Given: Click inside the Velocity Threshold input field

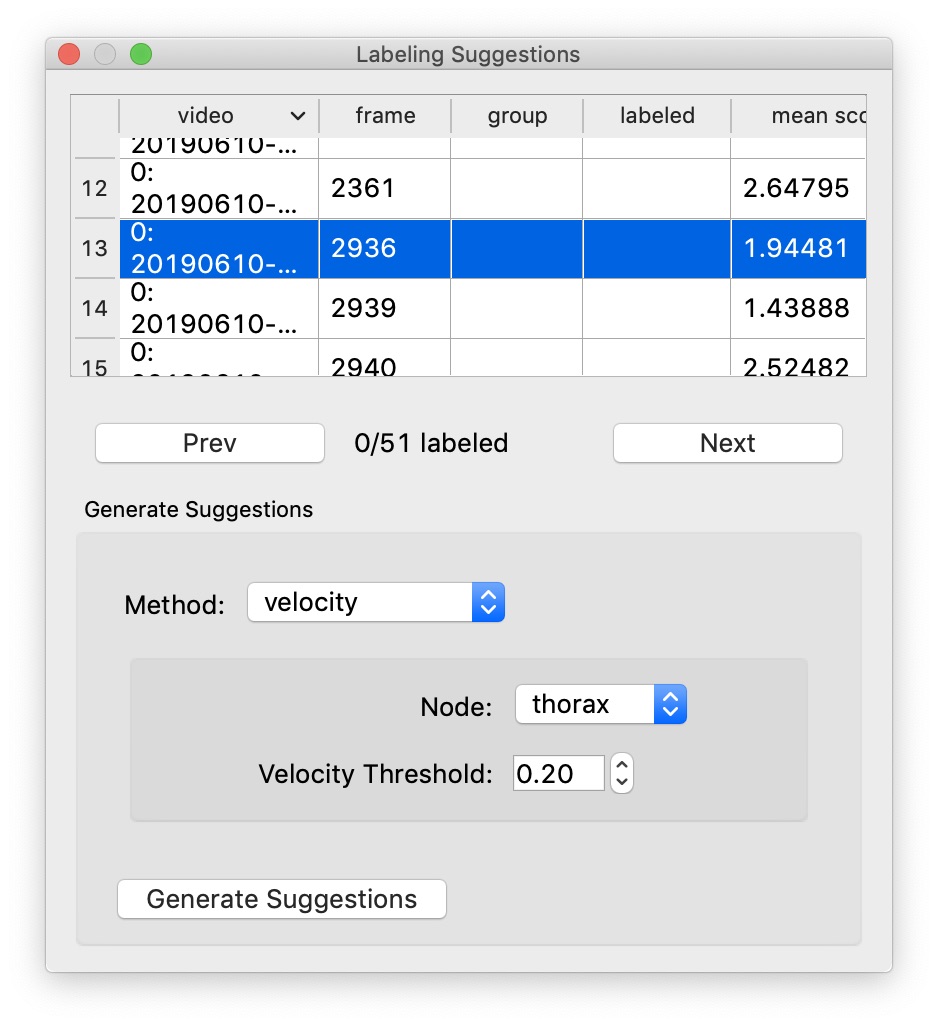Looking at the screenshot, I should (556, 773).
